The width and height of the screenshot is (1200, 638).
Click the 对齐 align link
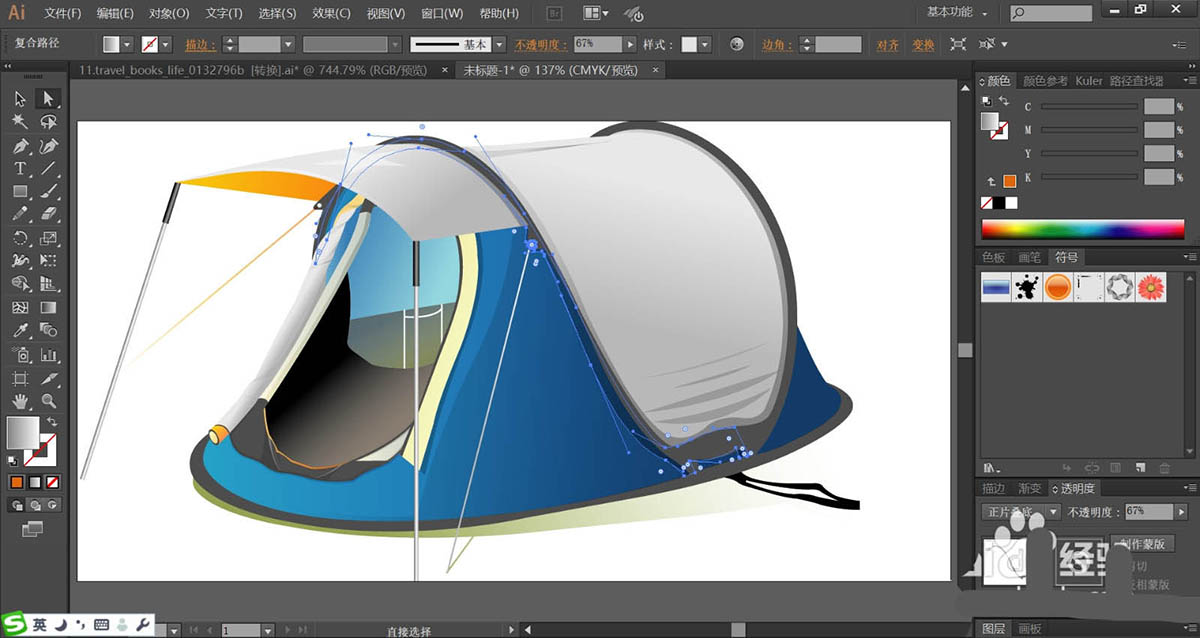coord(887,45)
